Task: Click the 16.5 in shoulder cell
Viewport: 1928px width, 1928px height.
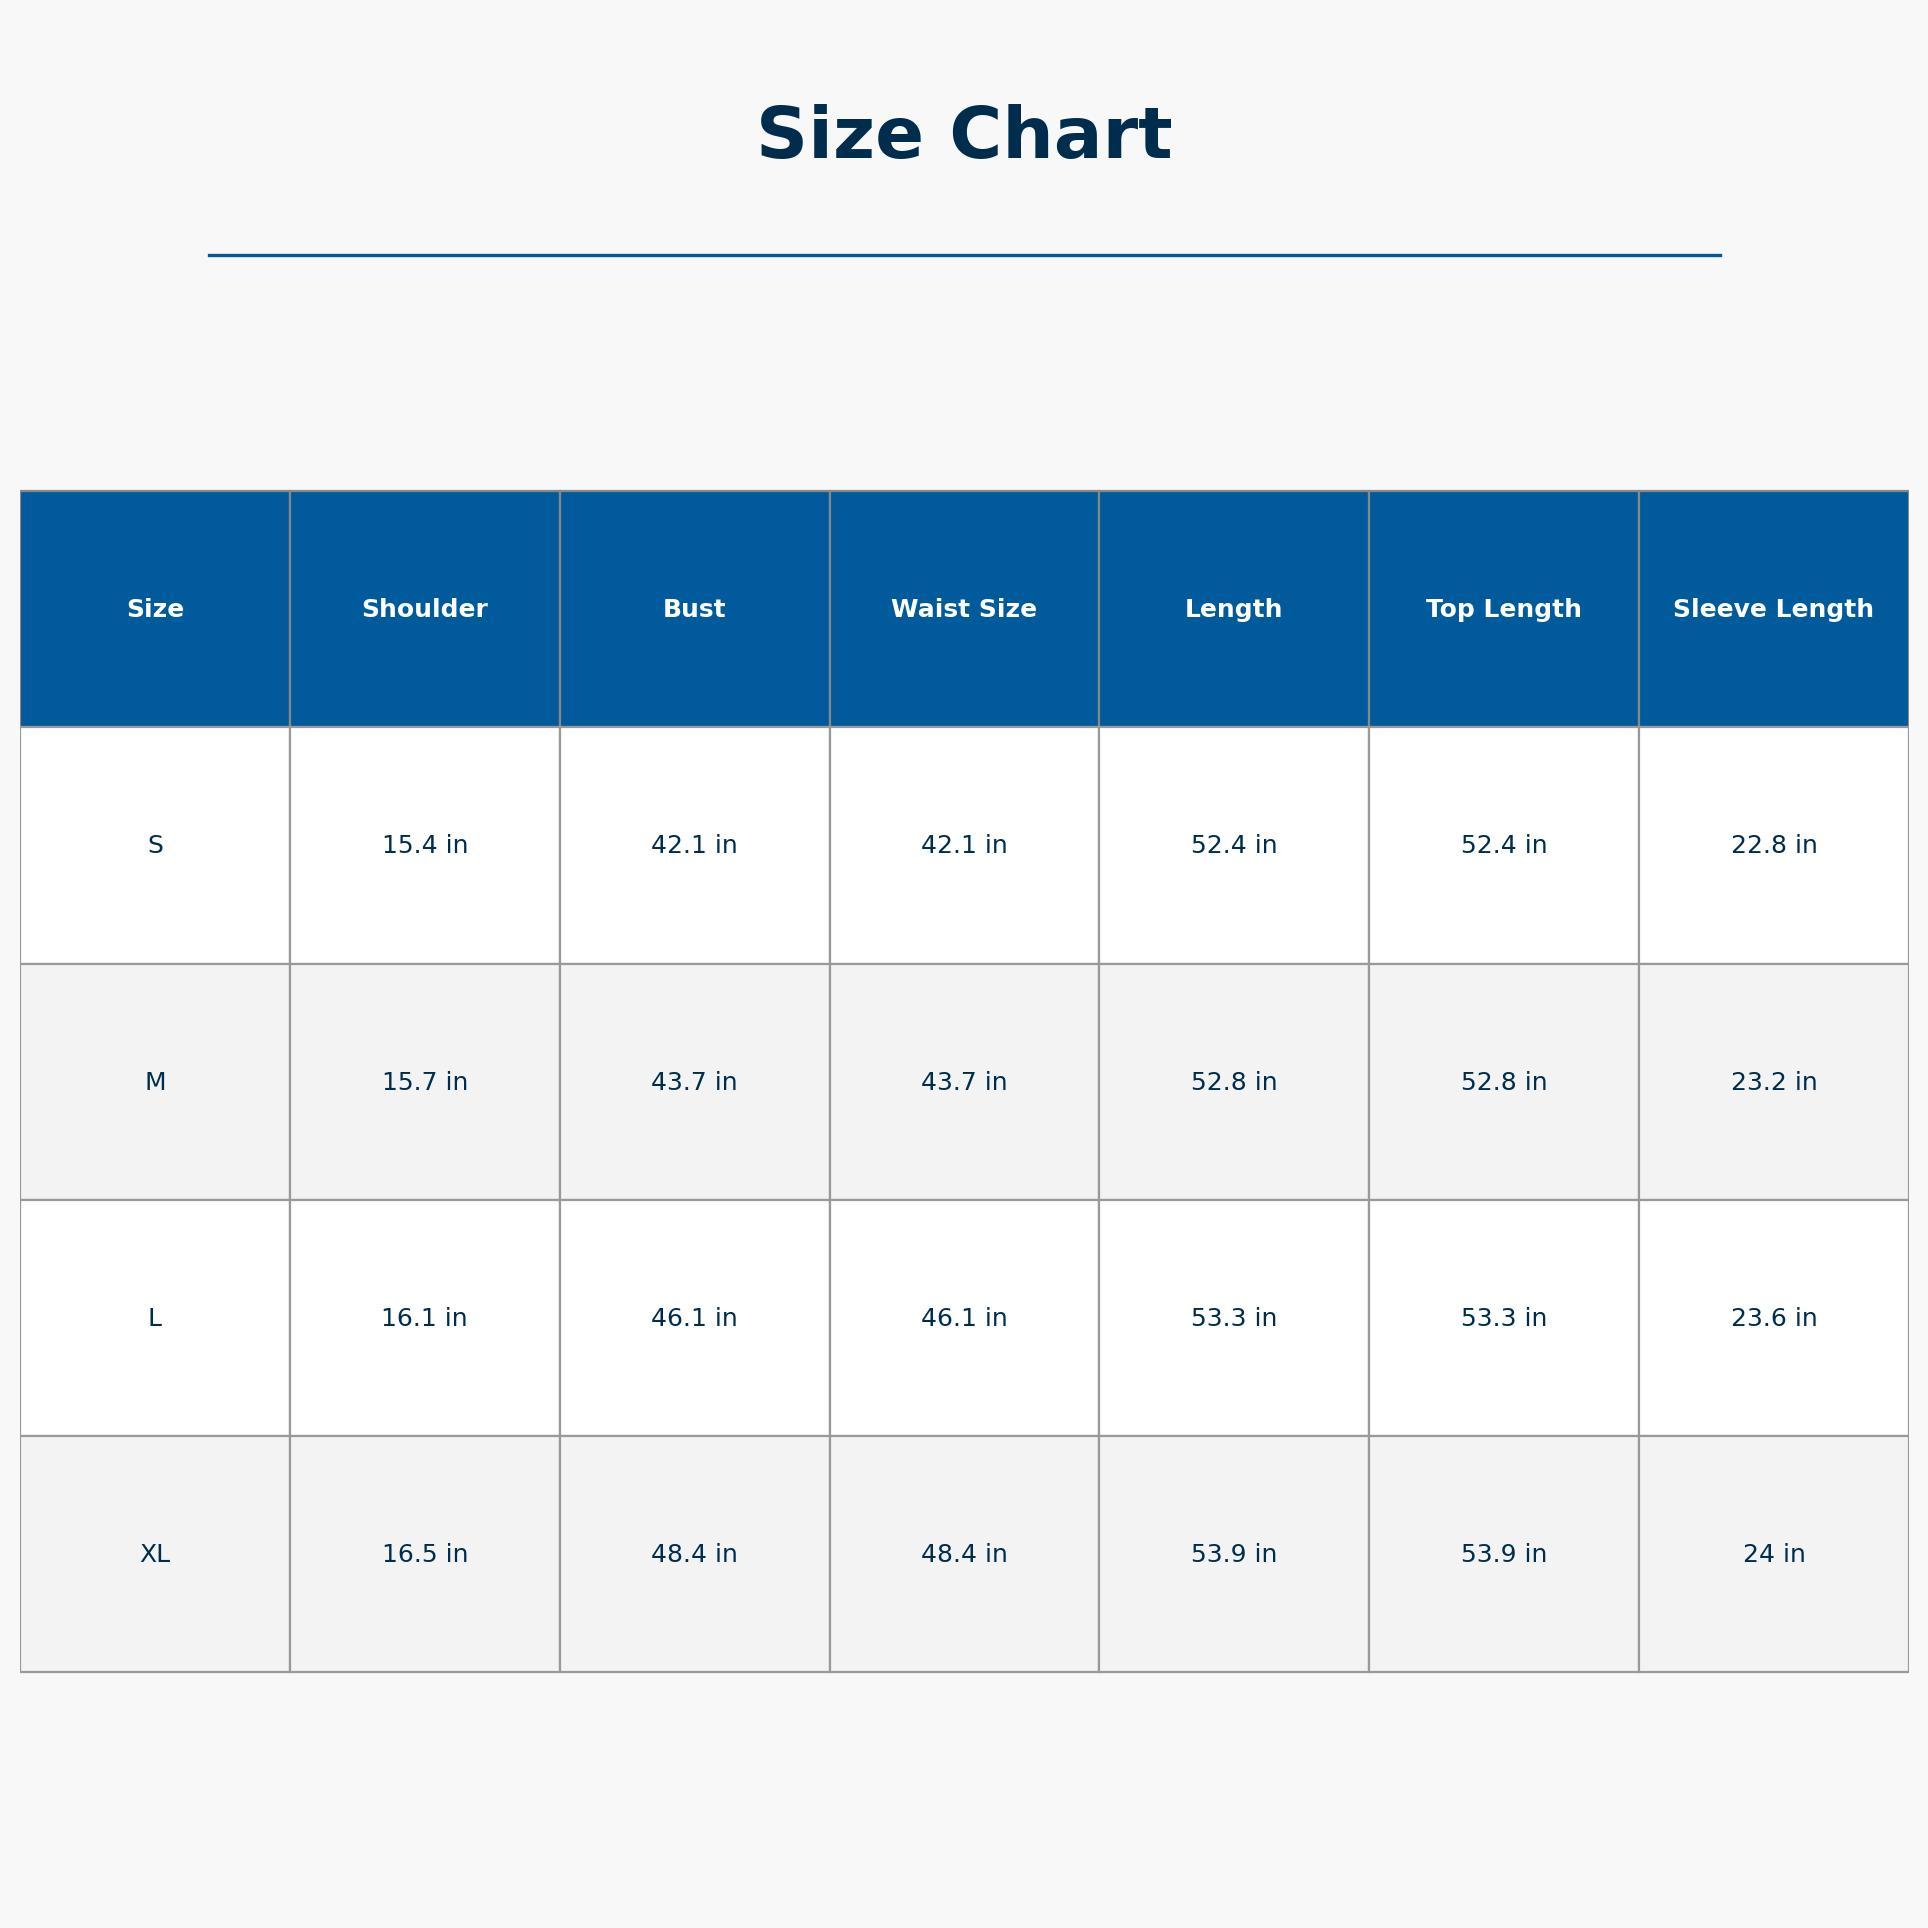Action: (x=424, y=1554)
